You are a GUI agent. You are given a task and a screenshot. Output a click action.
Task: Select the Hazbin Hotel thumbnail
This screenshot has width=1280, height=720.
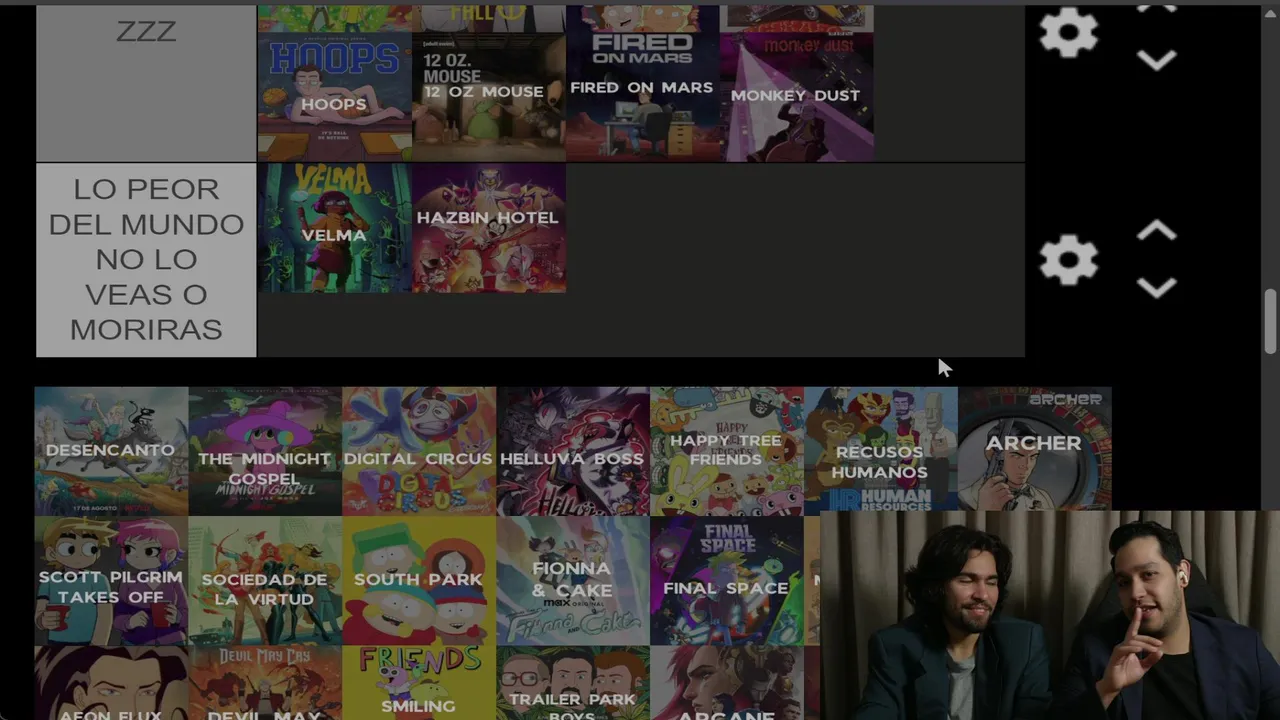[489, 228]
